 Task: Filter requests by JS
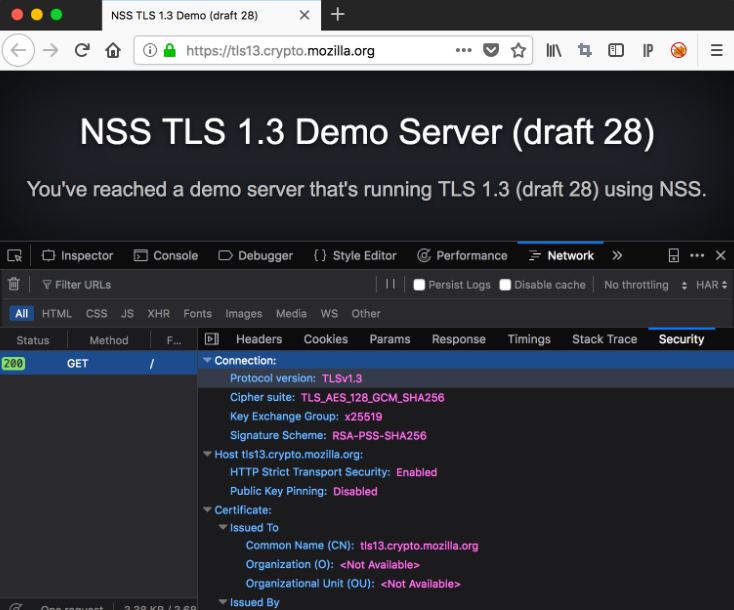pos(127,313)
